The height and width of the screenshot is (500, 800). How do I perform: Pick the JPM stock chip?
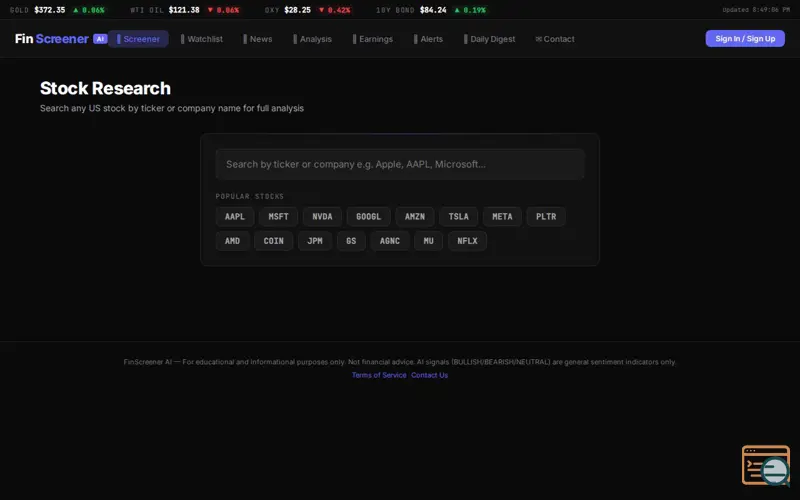(x=315, y=241)
